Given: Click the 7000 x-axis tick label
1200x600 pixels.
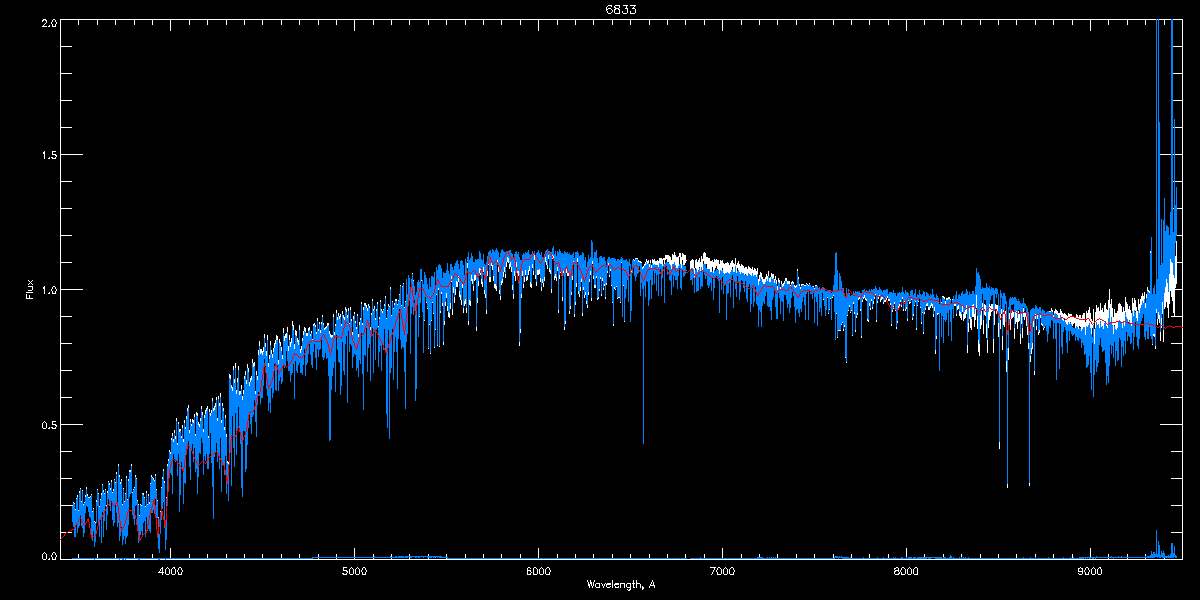Looking at the screenshot, I should tap(722, 572).
